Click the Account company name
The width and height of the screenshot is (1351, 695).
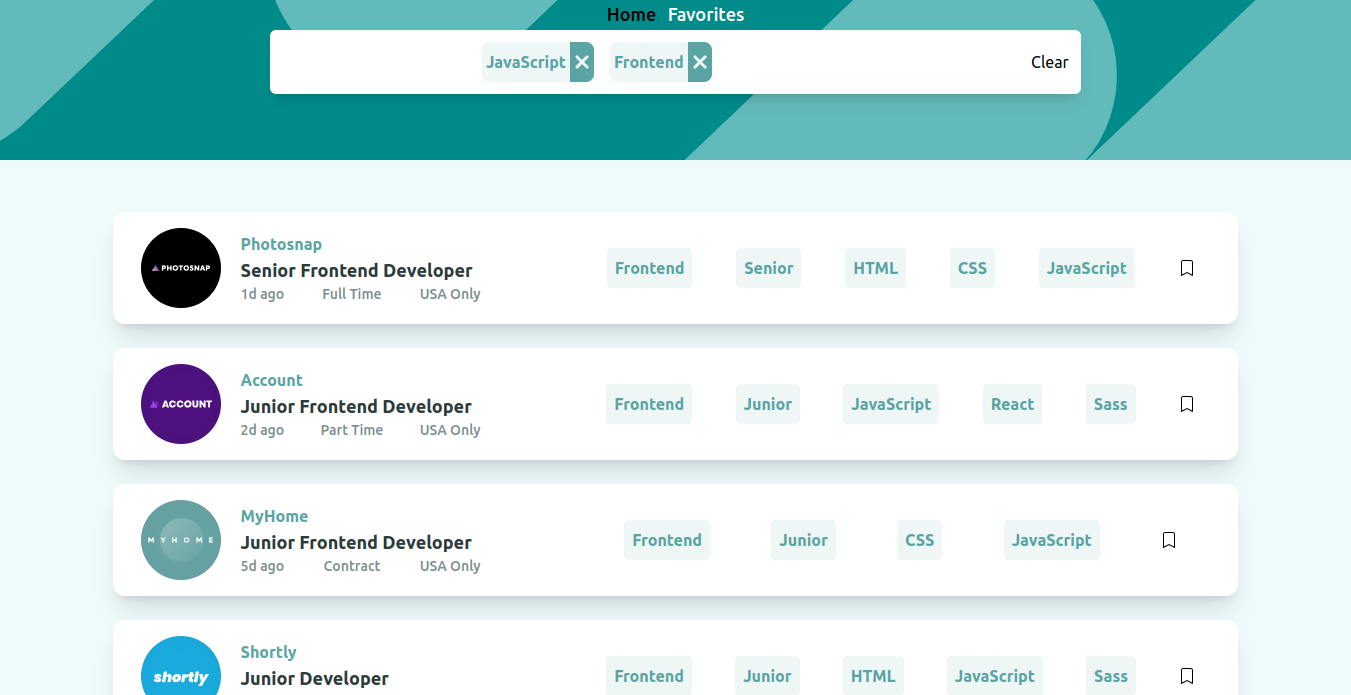(x=272, y=380)
